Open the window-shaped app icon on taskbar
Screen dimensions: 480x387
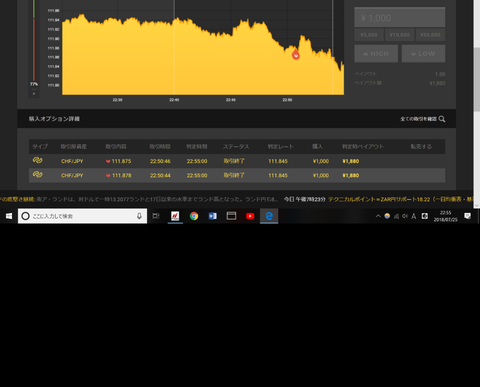coord(231,216)
